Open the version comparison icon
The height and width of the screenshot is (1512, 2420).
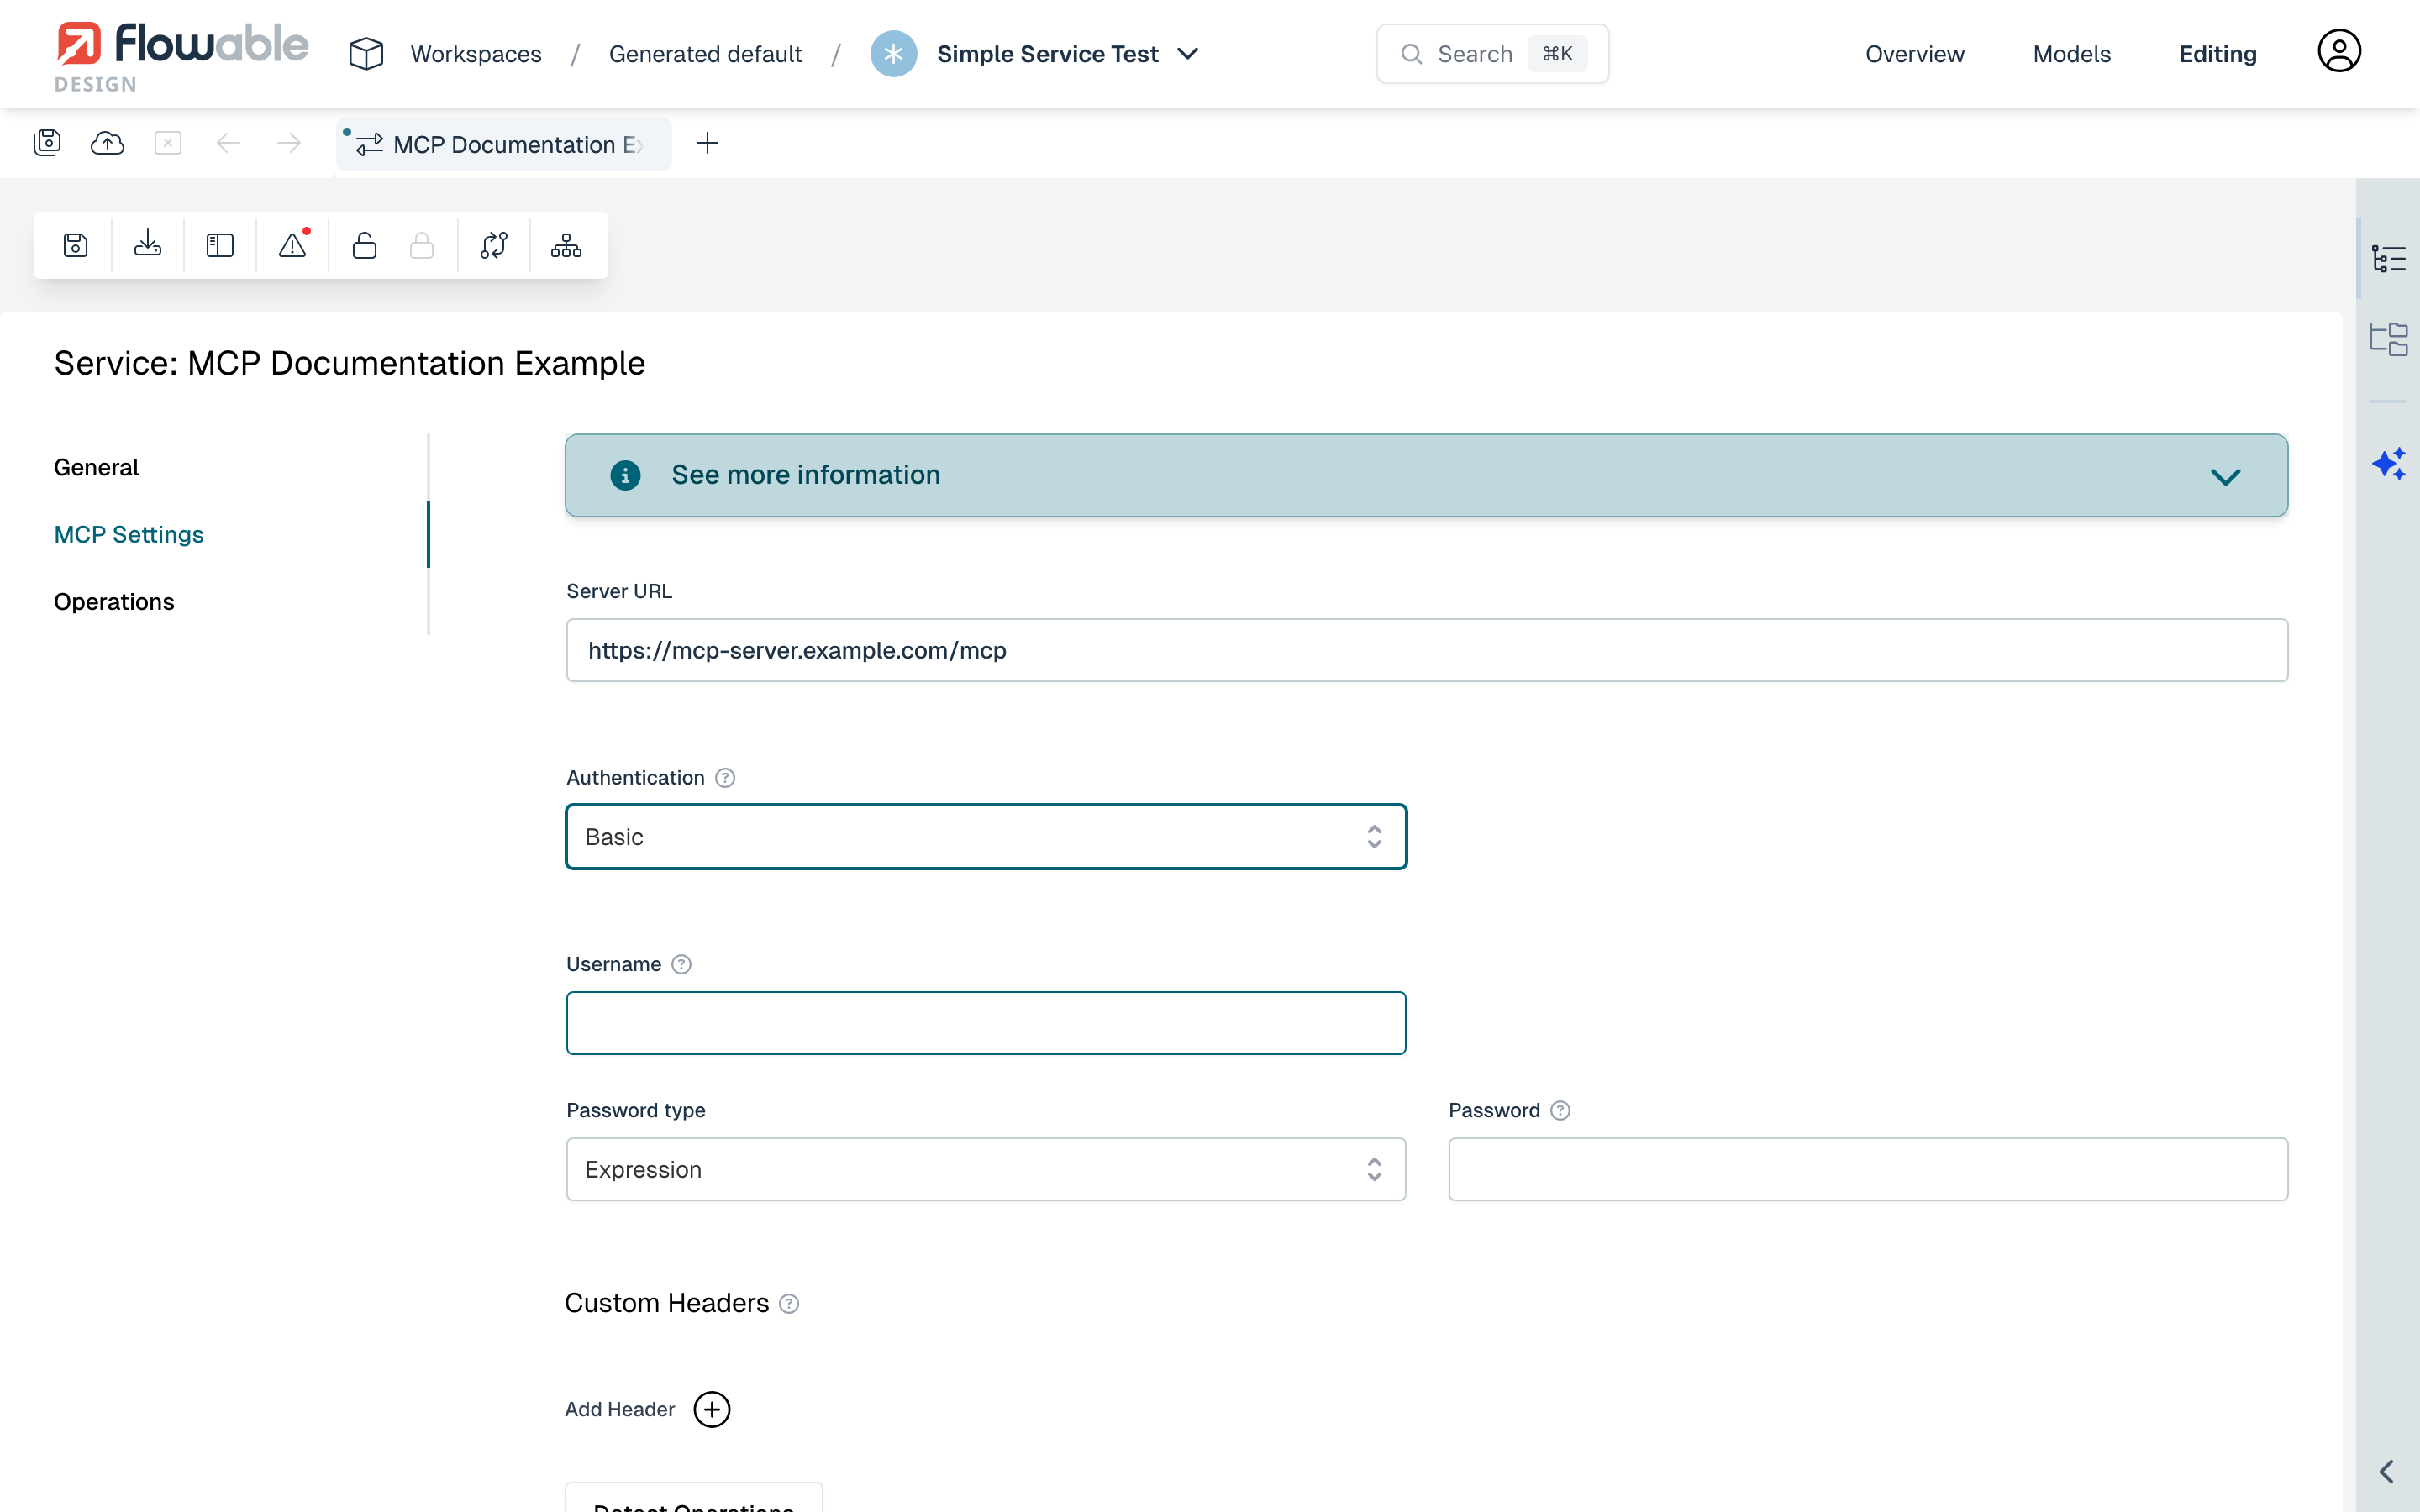point(494,244)
